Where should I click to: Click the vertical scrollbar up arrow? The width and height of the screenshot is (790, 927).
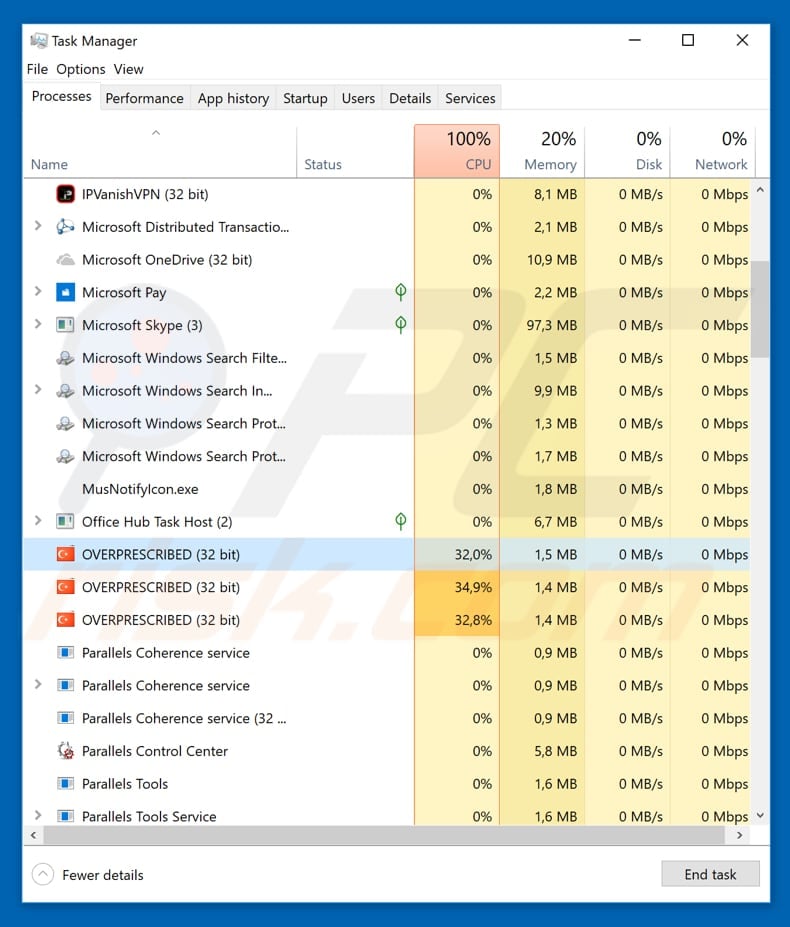coord(760,190)
